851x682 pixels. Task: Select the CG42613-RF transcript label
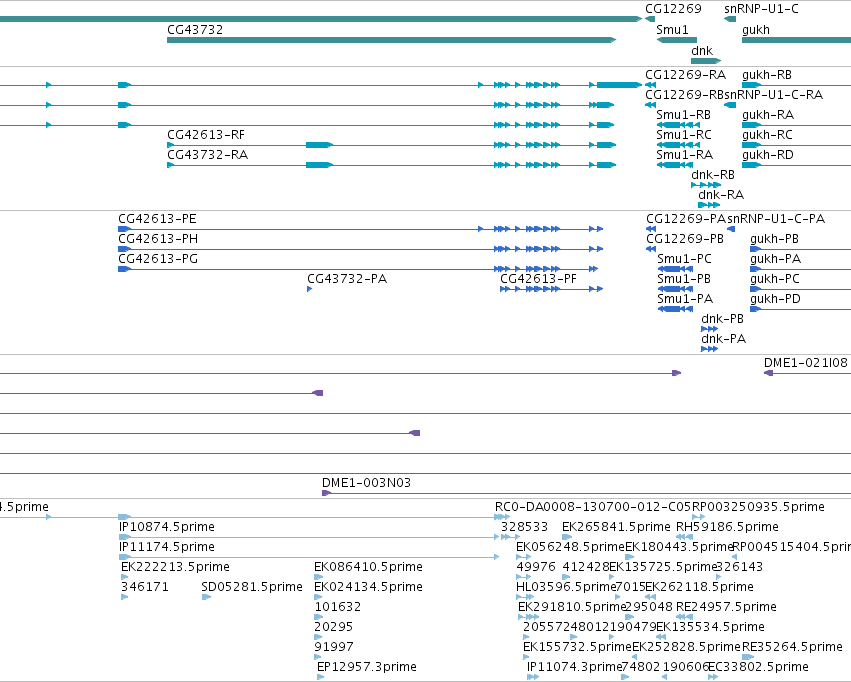click(x=206, y=135)
